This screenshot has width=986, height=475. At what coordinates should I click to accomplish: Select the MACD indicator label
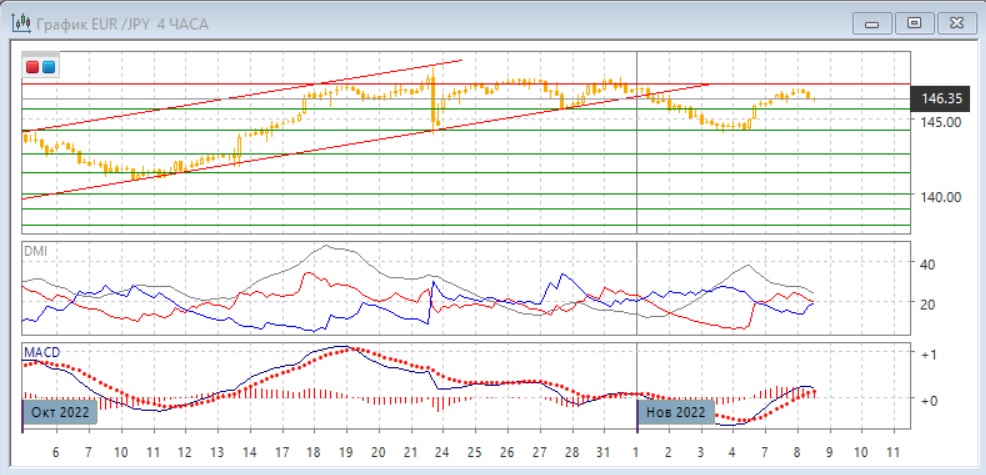(x=39, y=352)
